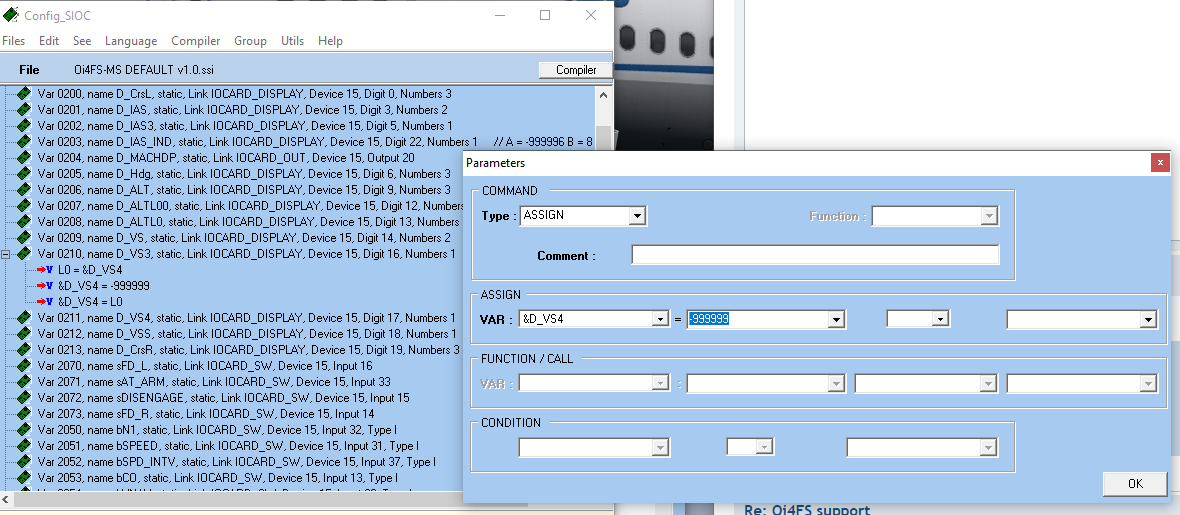Open the Utils menu

[x=292, y=41]
